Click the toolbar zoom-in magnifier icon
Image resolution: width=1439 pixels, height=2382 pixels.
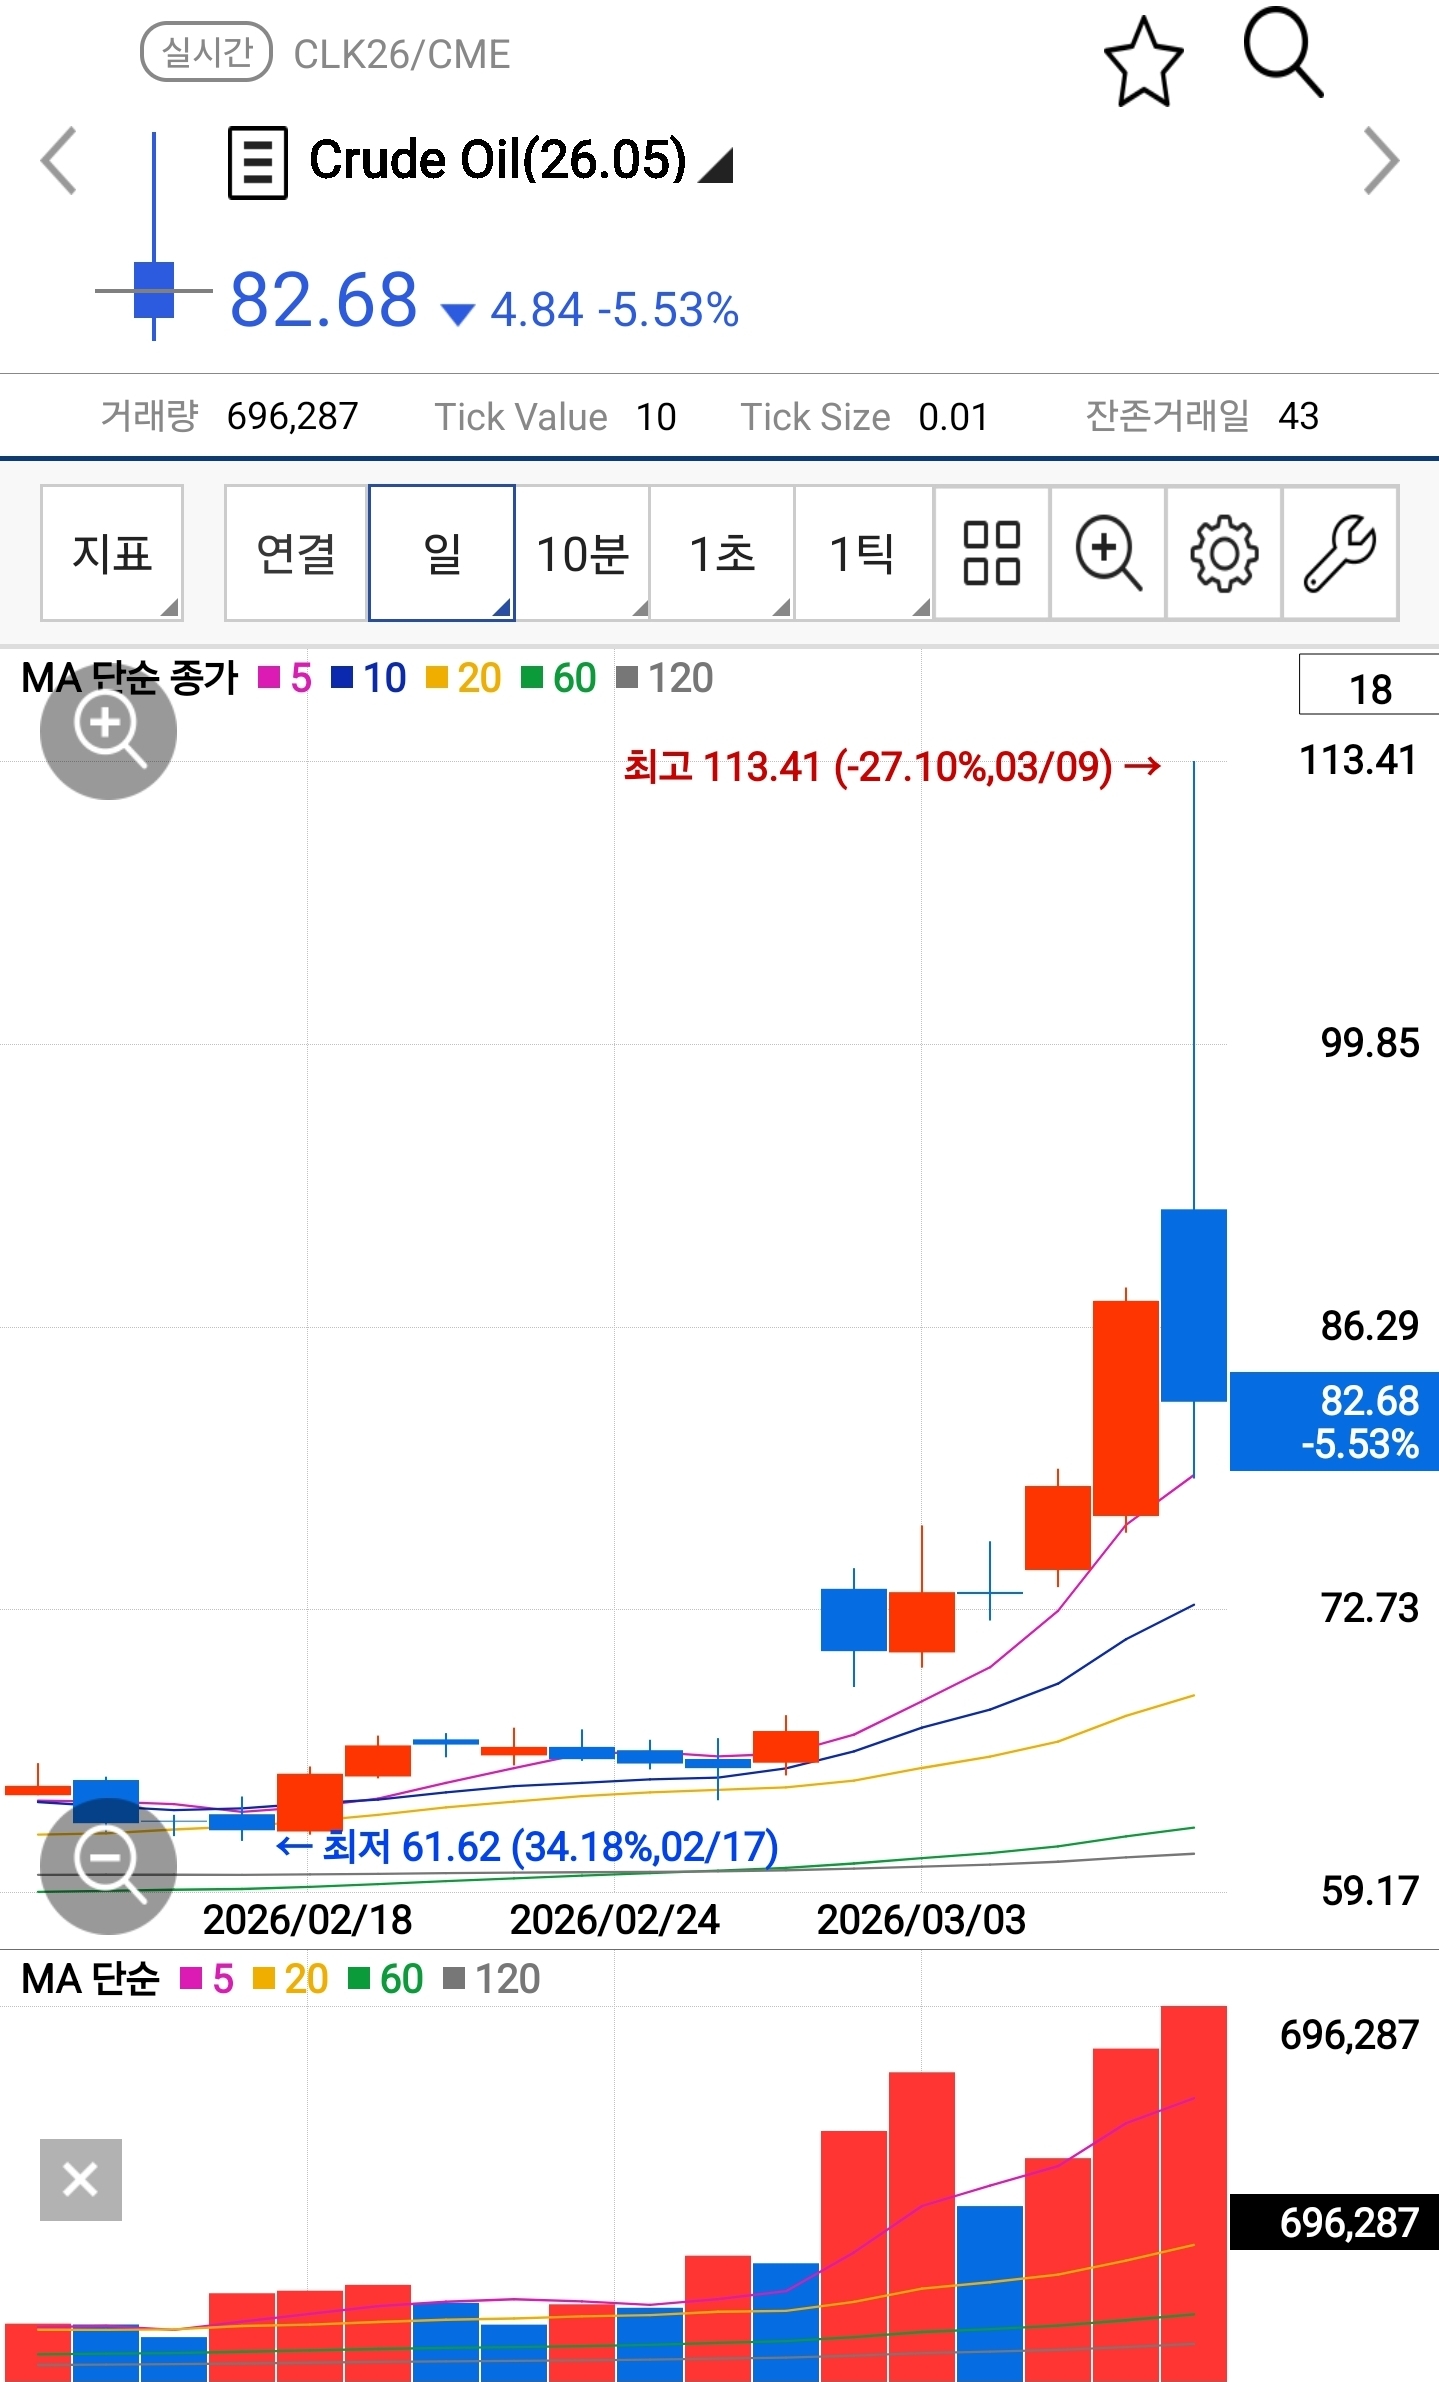[1108, 553]
